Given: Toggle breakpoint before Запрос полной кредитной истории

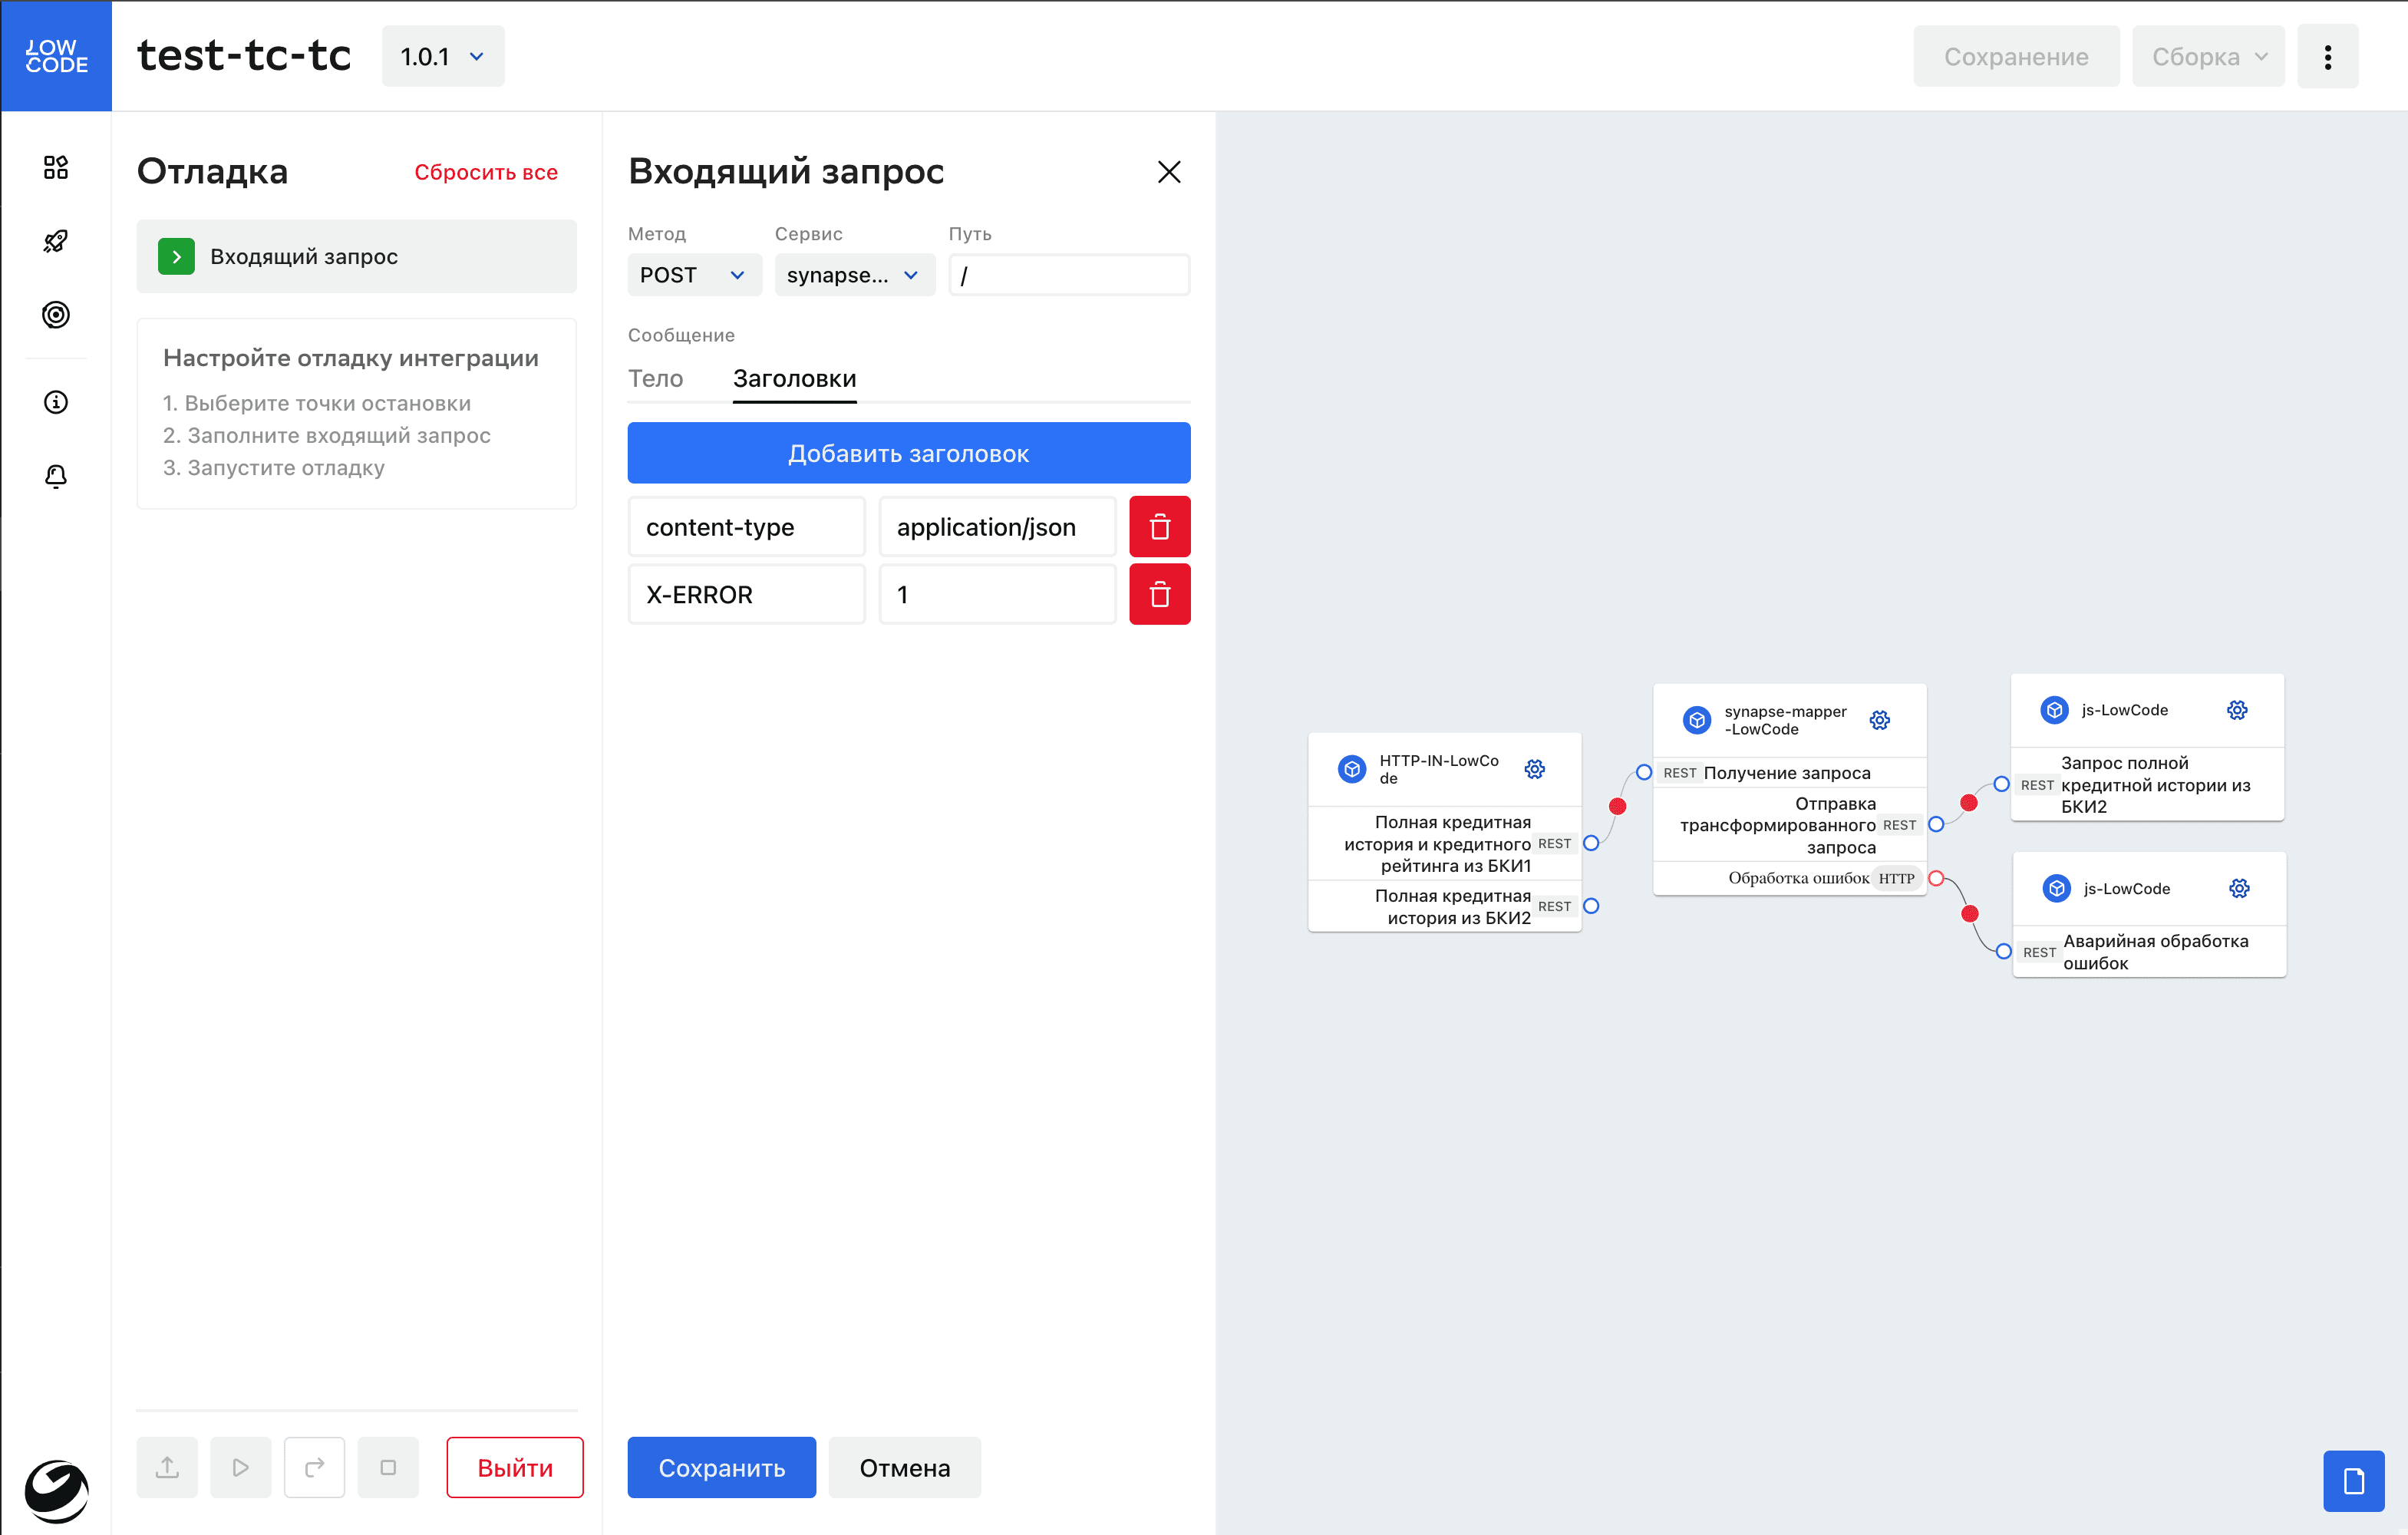Looking at the screenshot, I should coord(1968,803).
